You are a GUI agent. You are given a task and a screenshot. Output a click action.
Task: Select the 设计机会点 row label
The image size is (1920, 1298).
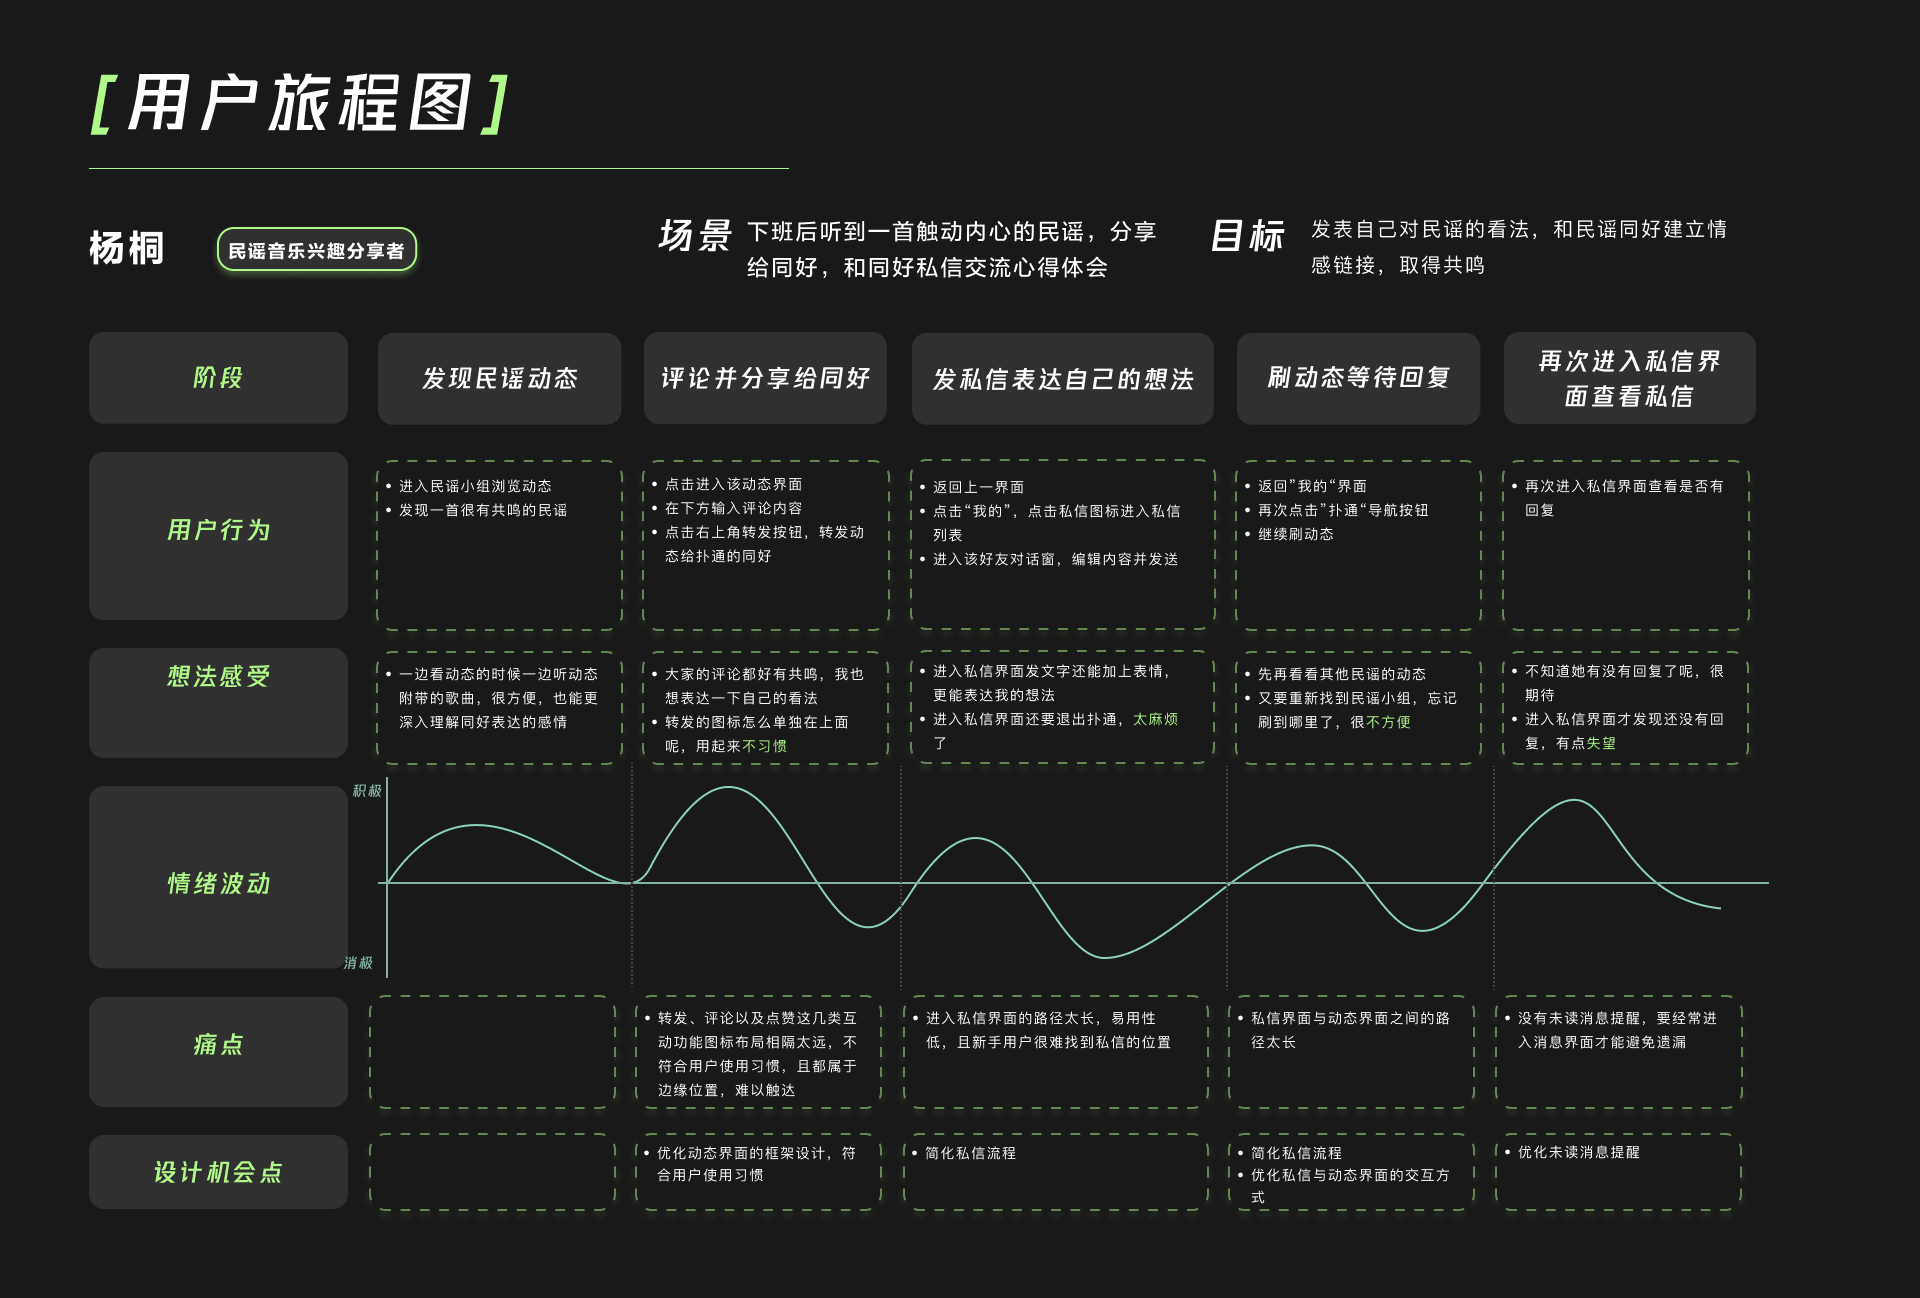click(x=218, y=1172)
